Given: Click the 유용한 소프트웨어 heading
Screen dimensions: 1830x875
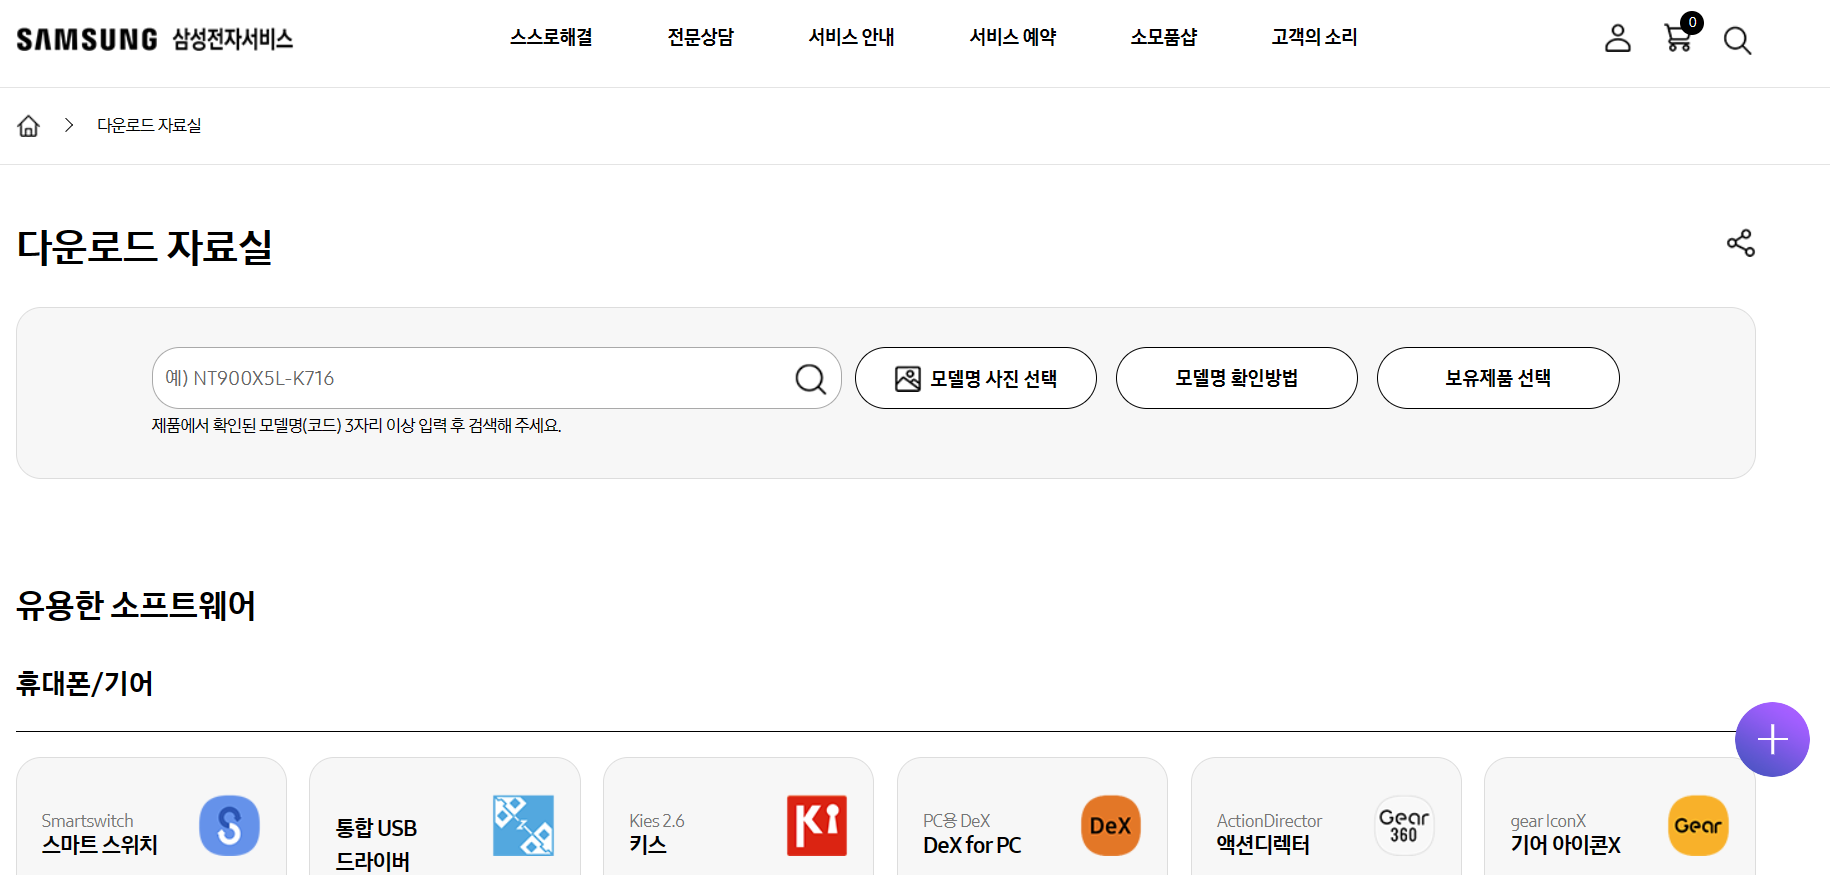Looking at the screenshot, I should pyautogui.click(x=136, y=605).
